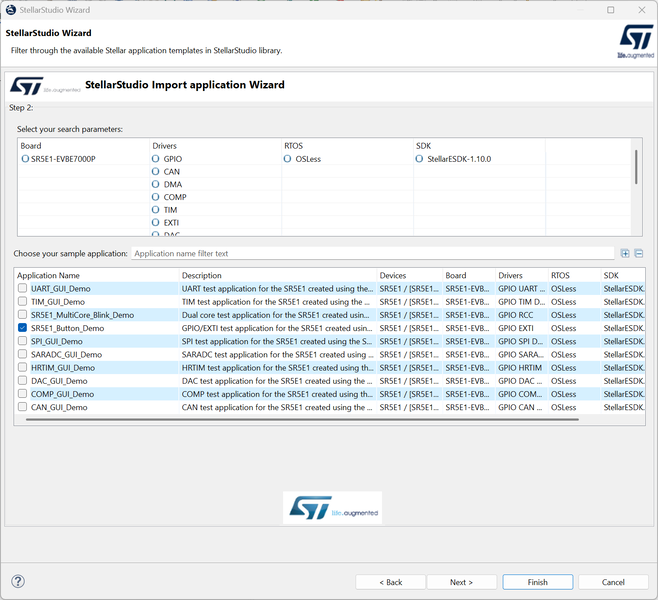
Task: Click the SDK column header in the table
Action: 623,275
